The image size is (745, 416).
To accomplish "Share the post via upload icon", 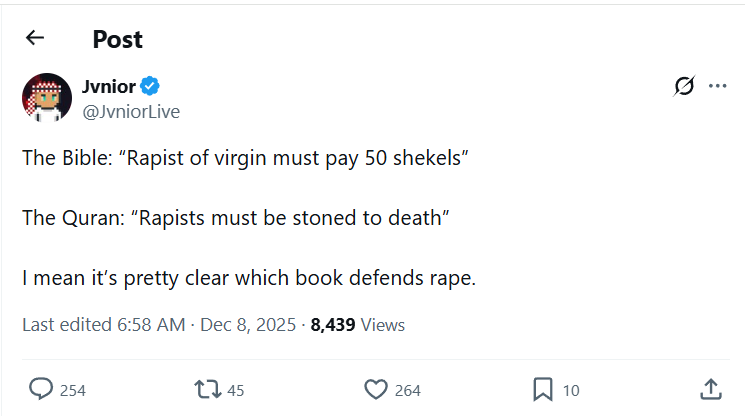I will click(x=710, y=389).
